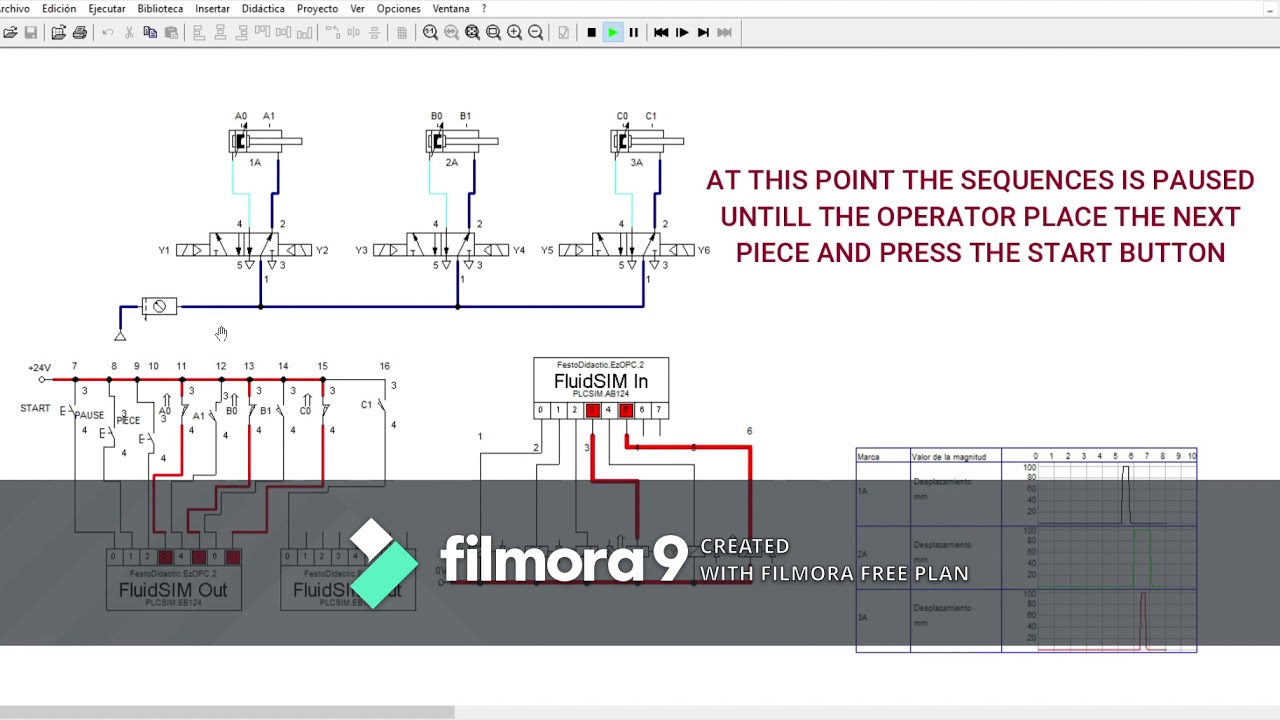Viewport: 1280px width, 720px height.
Task: Click the Paste clipboard icon
Action: [x=171, y=33]
